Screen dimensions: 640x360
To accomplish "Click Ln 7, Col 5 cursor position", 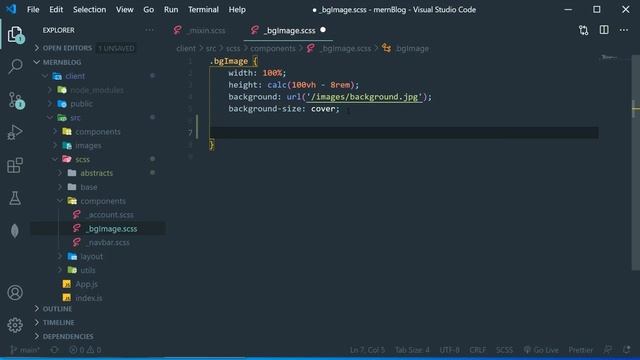I will [367, 350].
